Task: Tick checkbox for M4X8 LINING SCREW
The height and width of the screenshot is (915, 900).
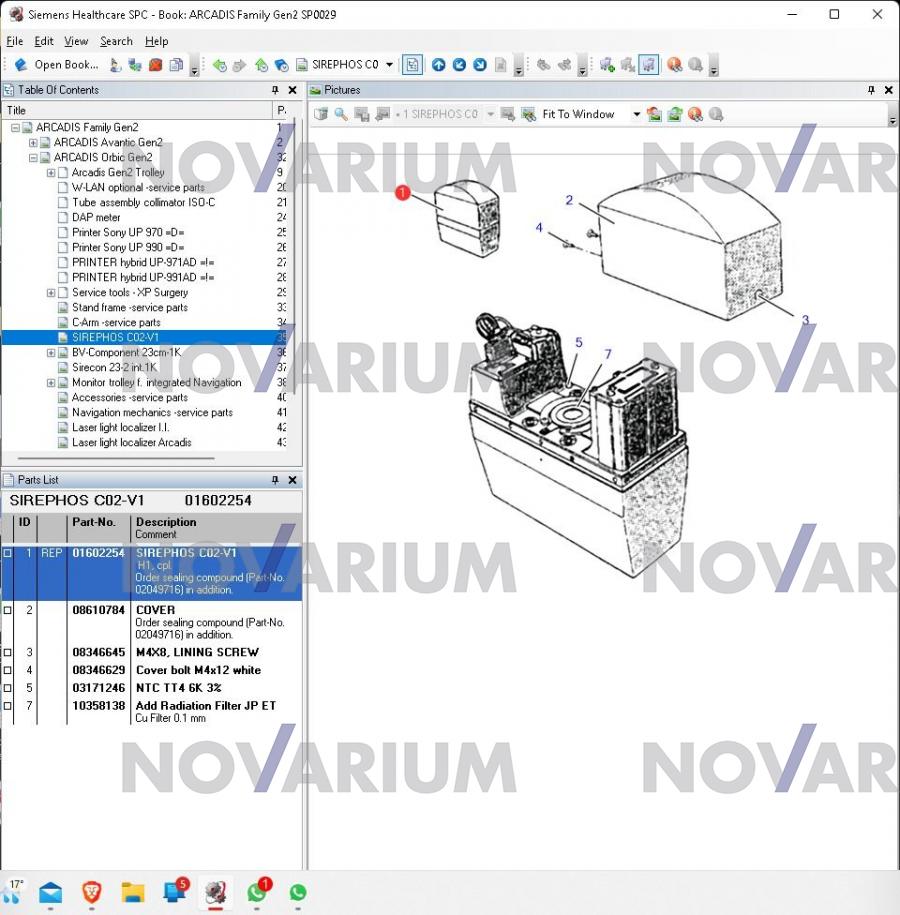Action: (8, 653)
